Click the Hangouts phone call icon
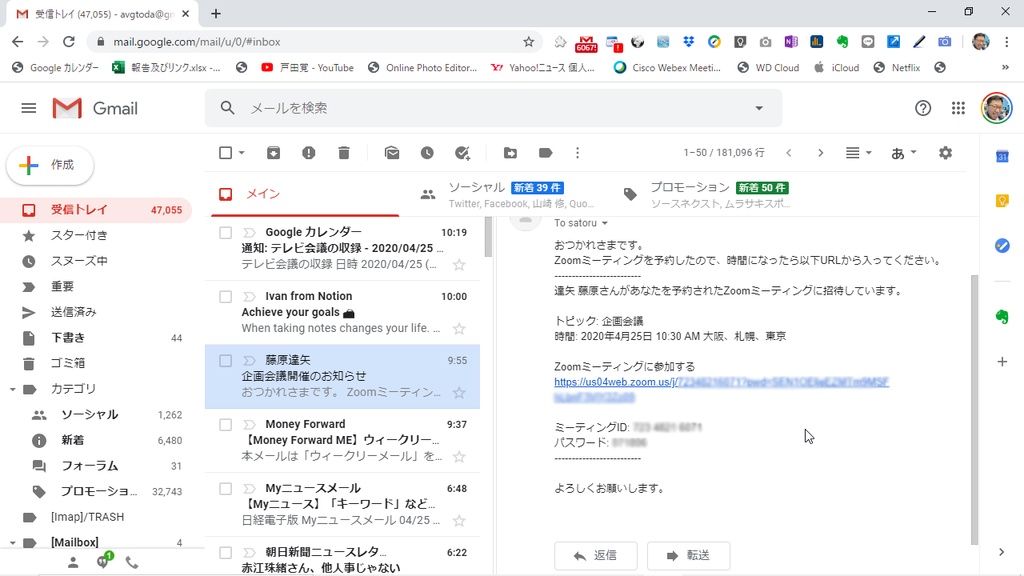The height and width of the screenshot is (576, 1024). click(132, 562)
